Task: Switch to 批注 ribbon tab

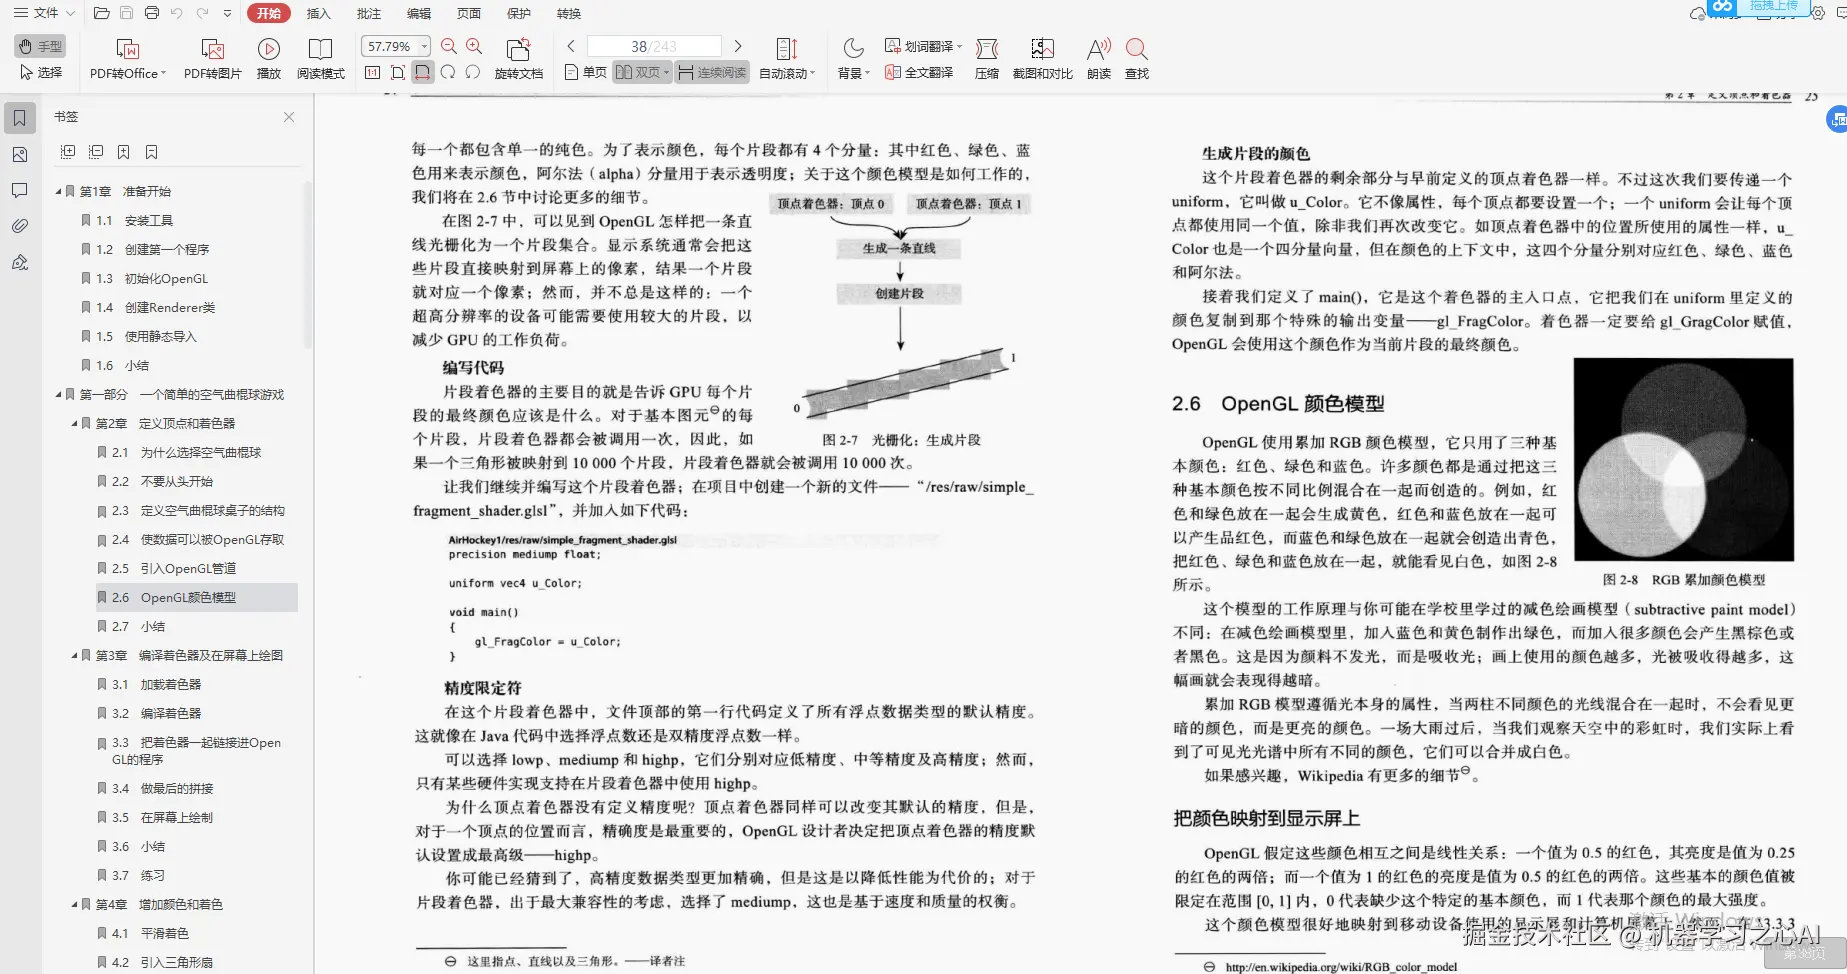Action: click(369, 13)
